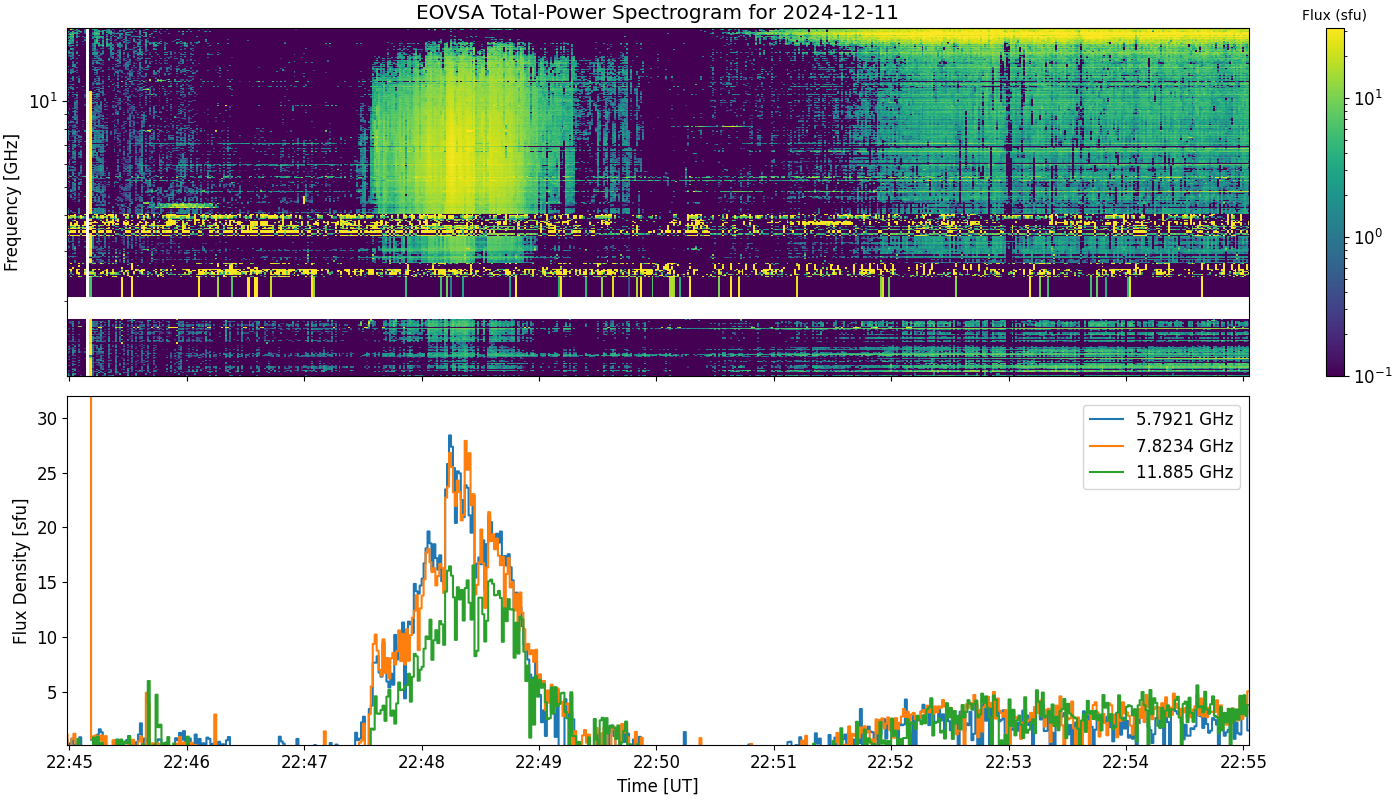
Task: Click the 22:49 time tick label
Action: pyautogui.click(x=539, y=762)
